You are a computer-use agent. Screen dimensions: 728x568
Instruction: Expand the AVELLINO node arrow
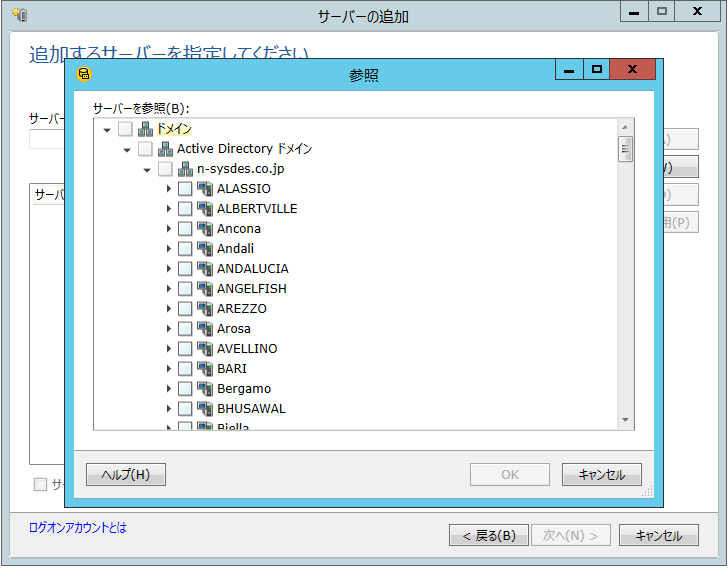(x=168, y=349)
